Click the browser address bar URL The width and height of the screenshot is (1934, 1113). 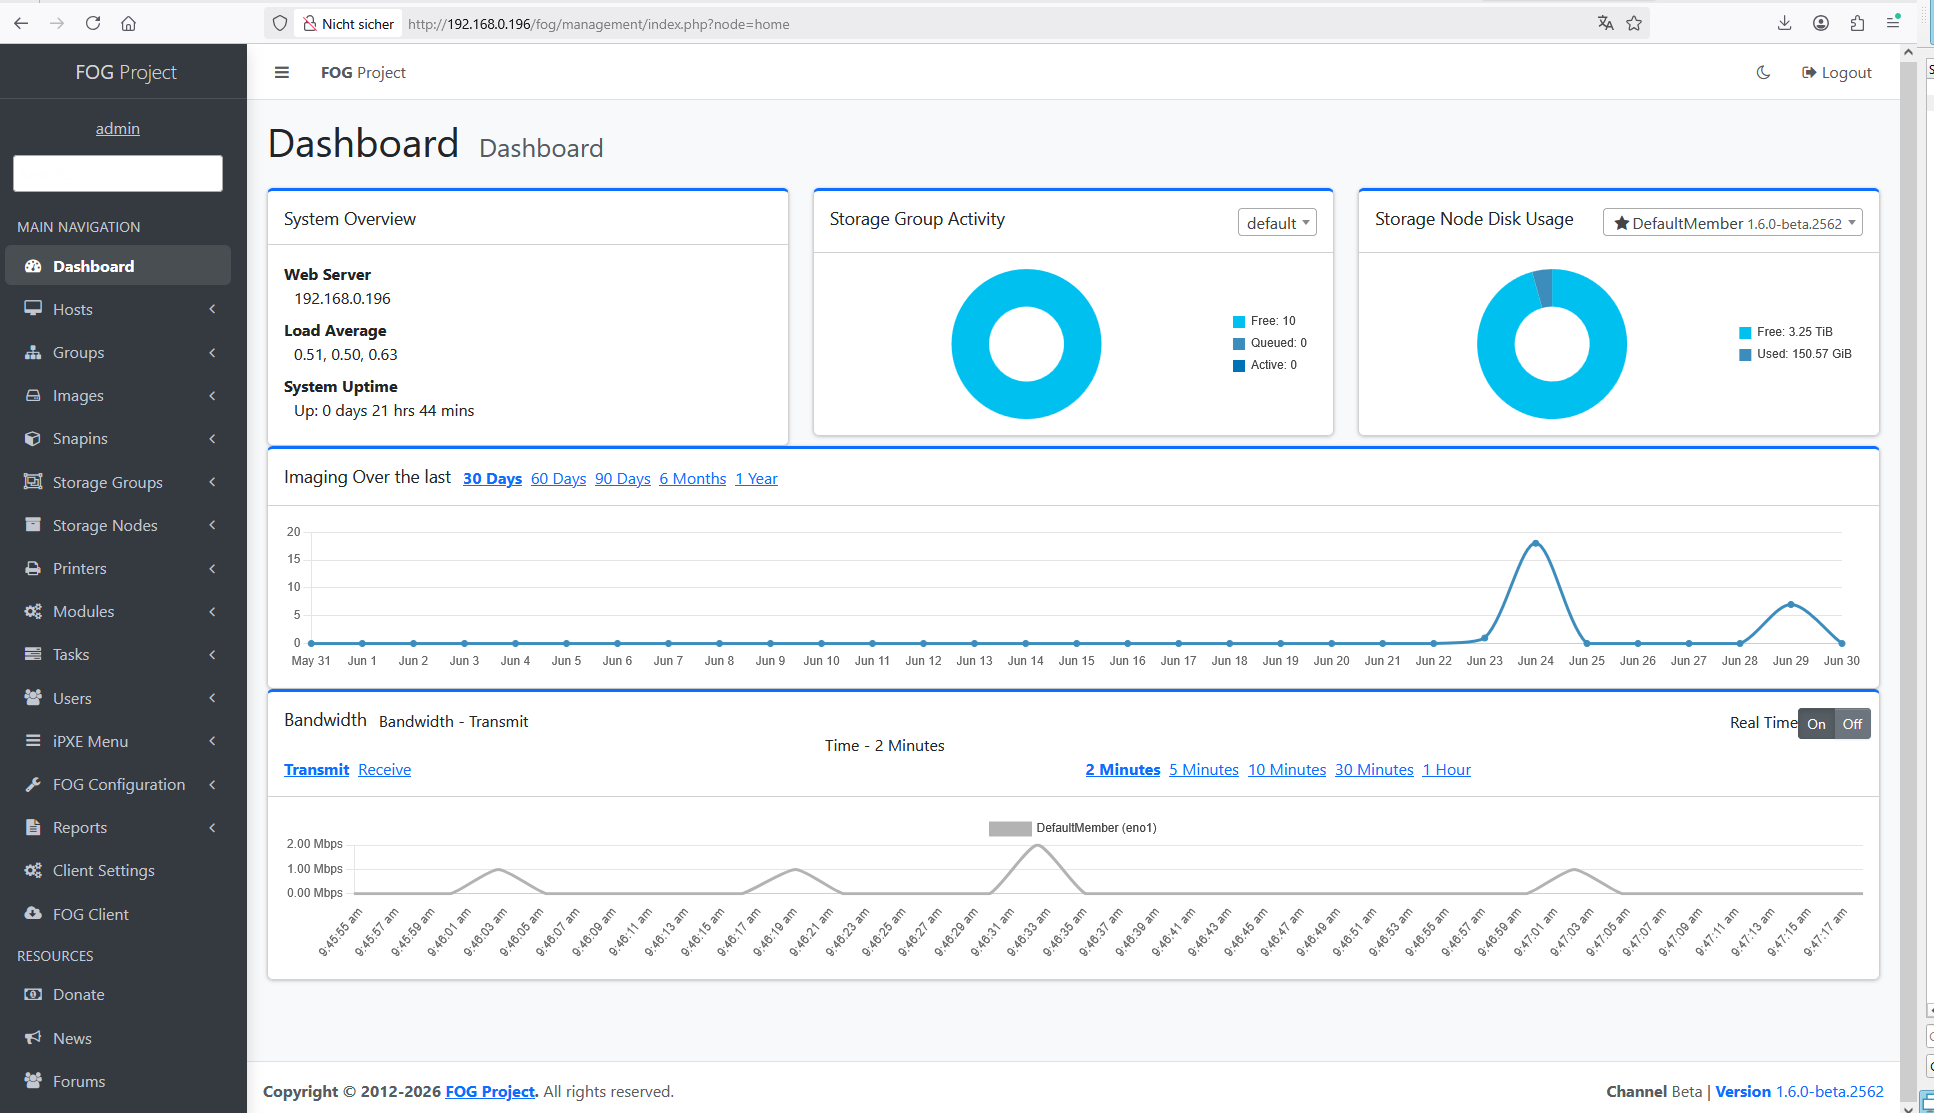coord(598,24)
